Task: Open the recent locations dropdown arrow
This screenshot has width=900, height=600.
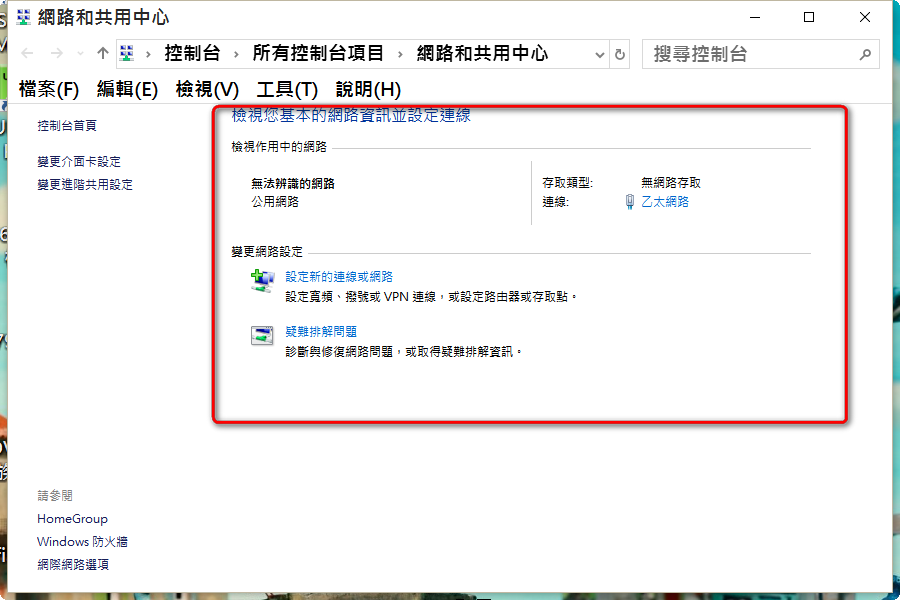Action: pyautogui.click(x=80, y=54)
